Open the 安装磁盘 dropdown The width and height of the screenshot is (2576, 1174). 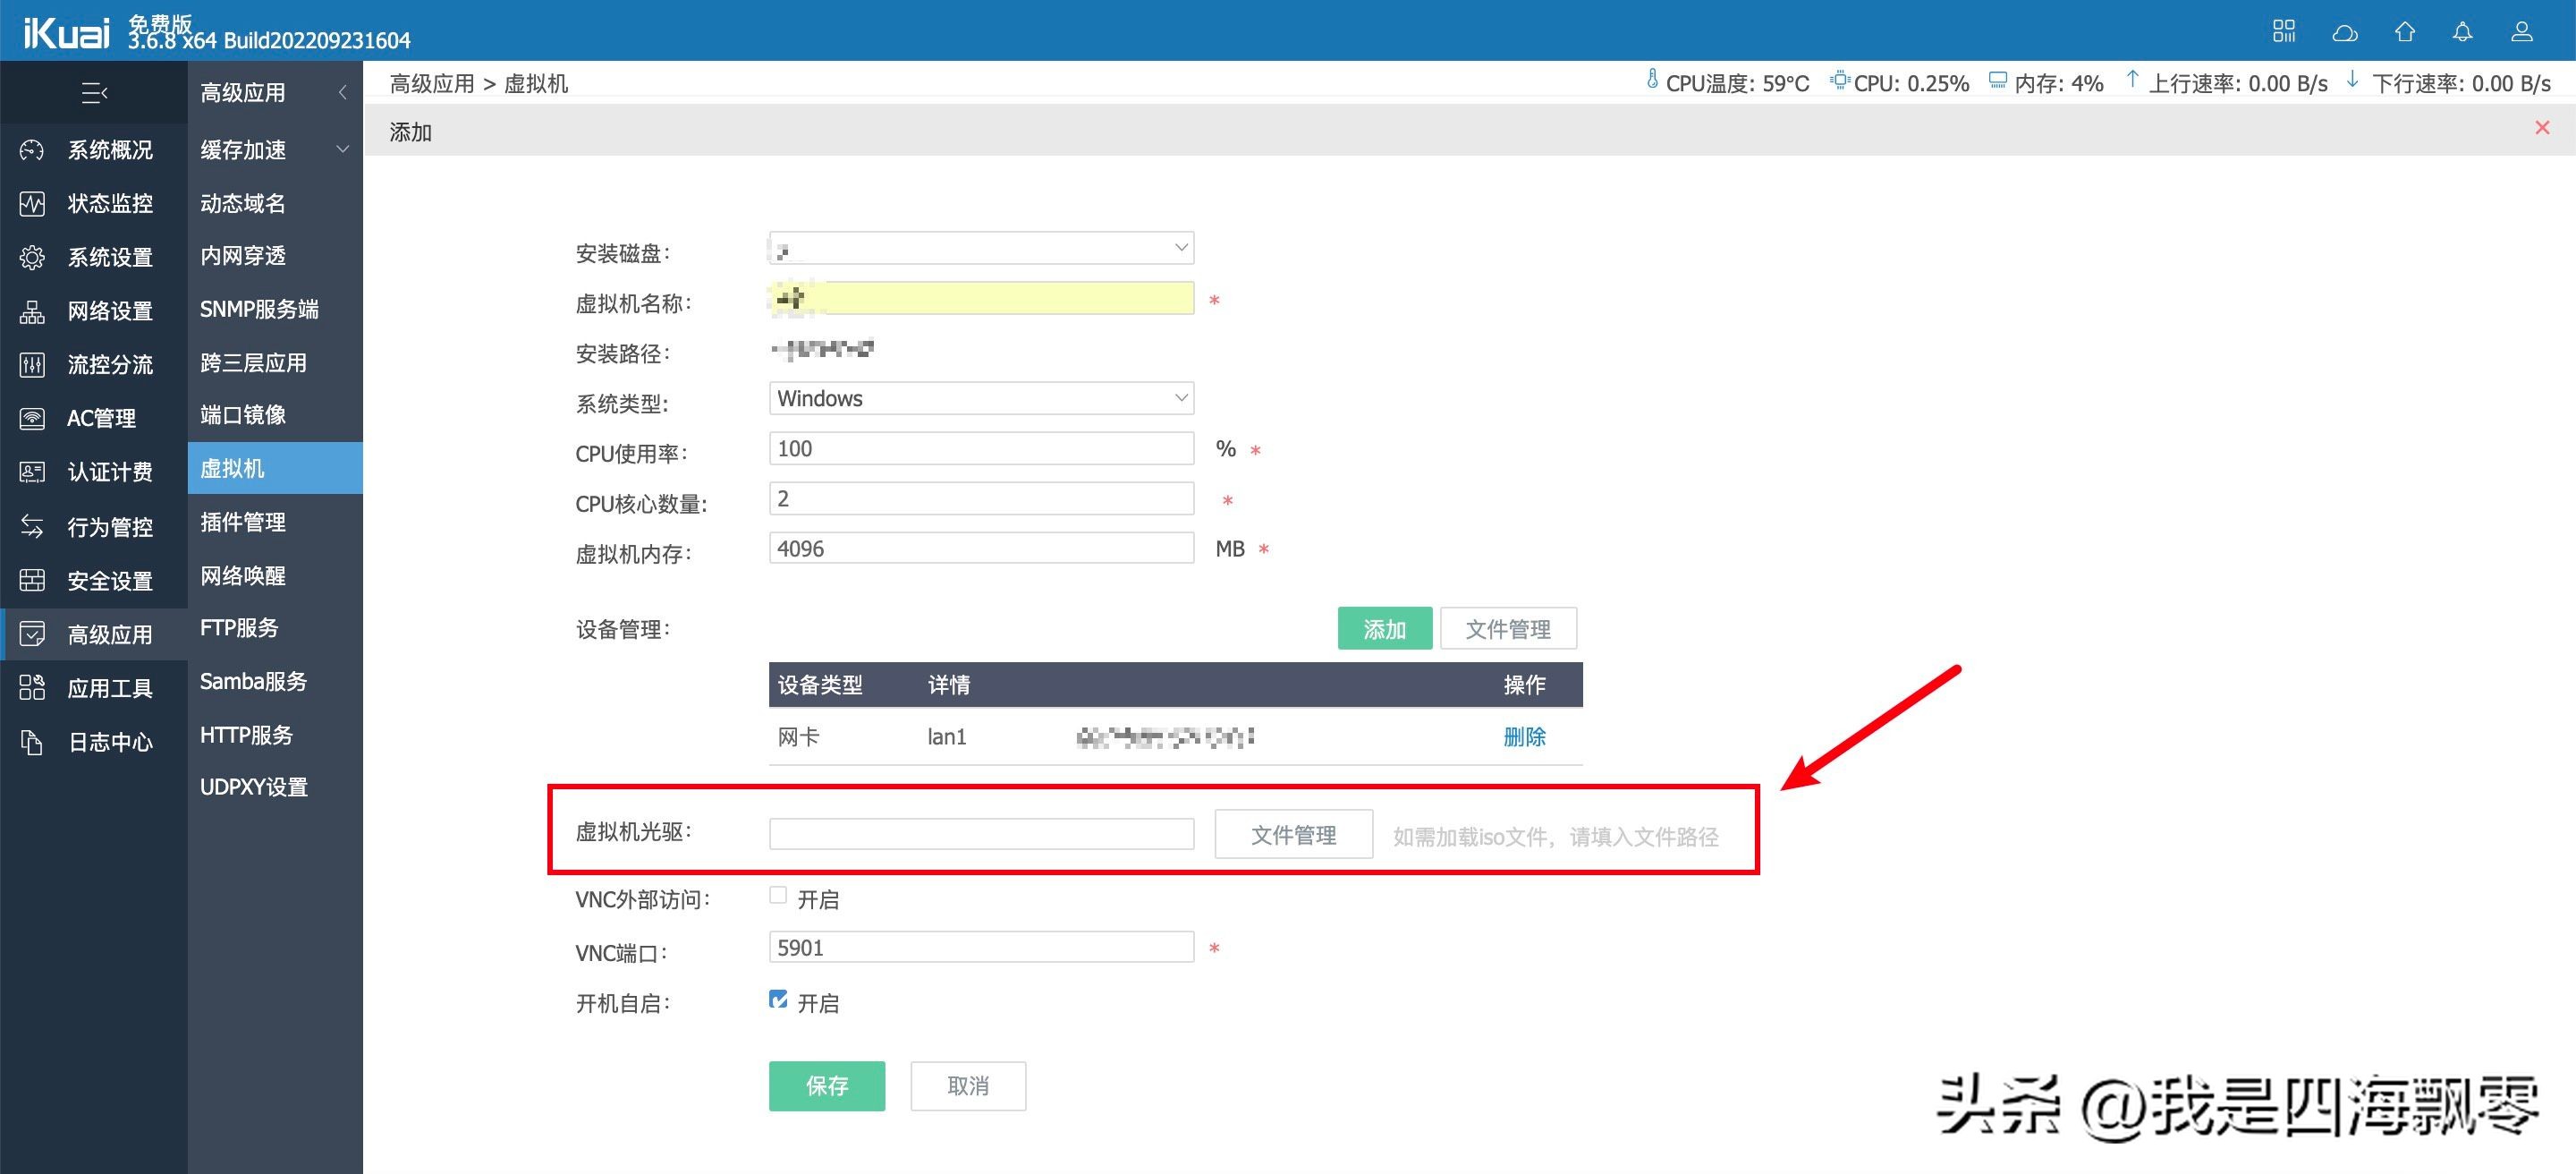pyautogui.click(x=981, y=248)
